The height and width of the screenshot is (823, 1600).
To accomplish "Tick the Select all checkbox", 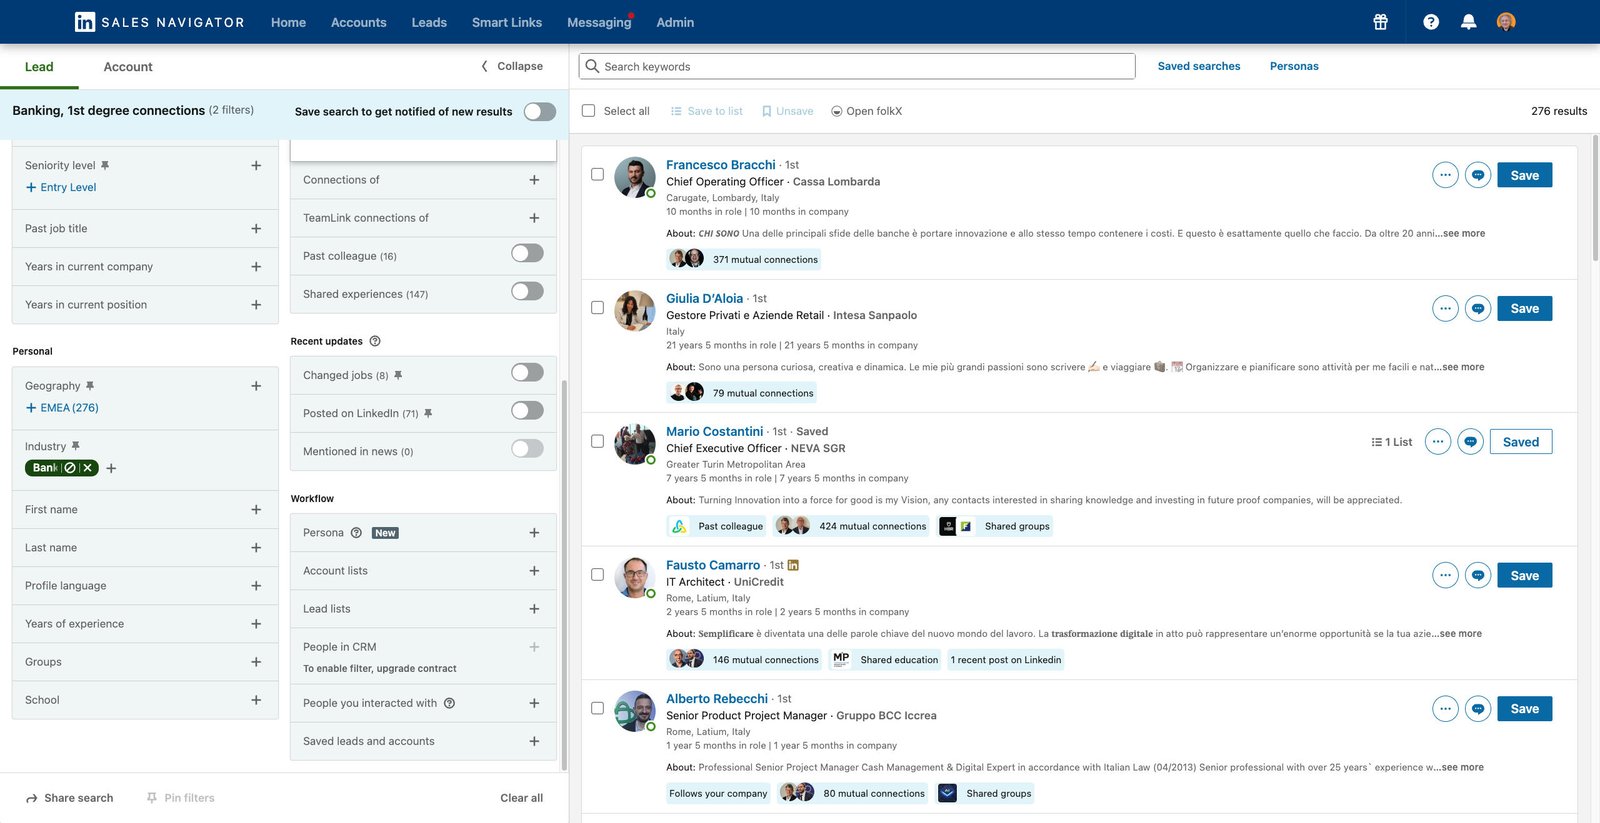I will 589,111.
